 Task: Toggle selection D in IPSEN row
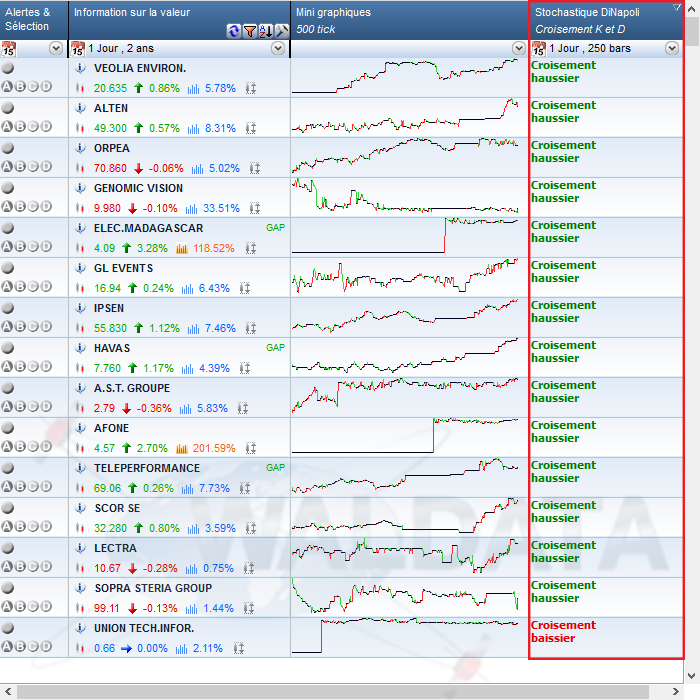pos(46,326)
